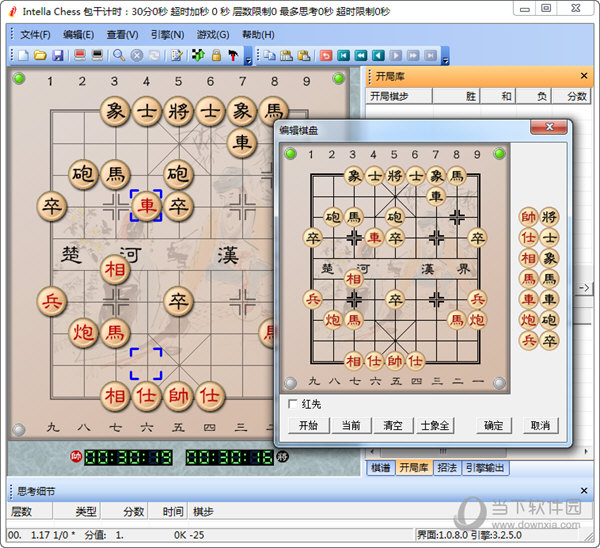Click the New game toolbar icon
This screenshot has width=600, height=548.
click(x=23, y=55)
